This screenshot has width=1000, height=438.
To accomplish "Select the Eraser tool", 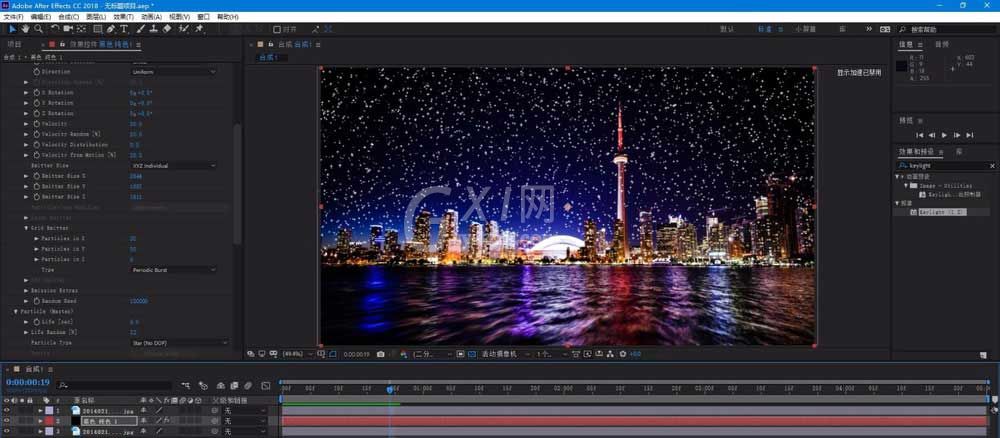I will coord(167,29).
